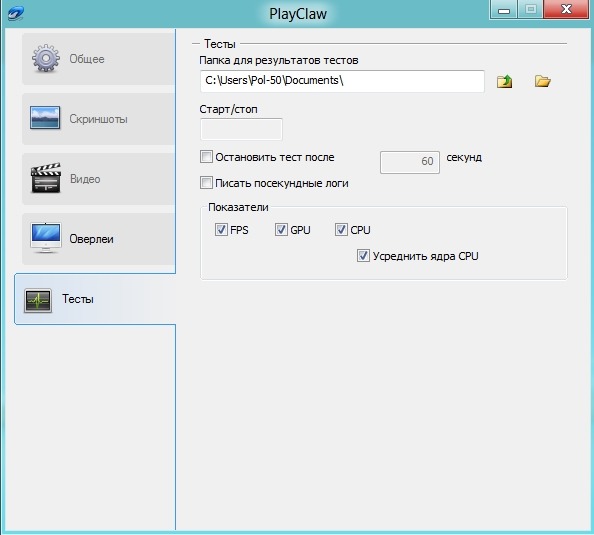Uncheck the FPS indicator checkbox

pyautogui.click(x=221, y=230)
